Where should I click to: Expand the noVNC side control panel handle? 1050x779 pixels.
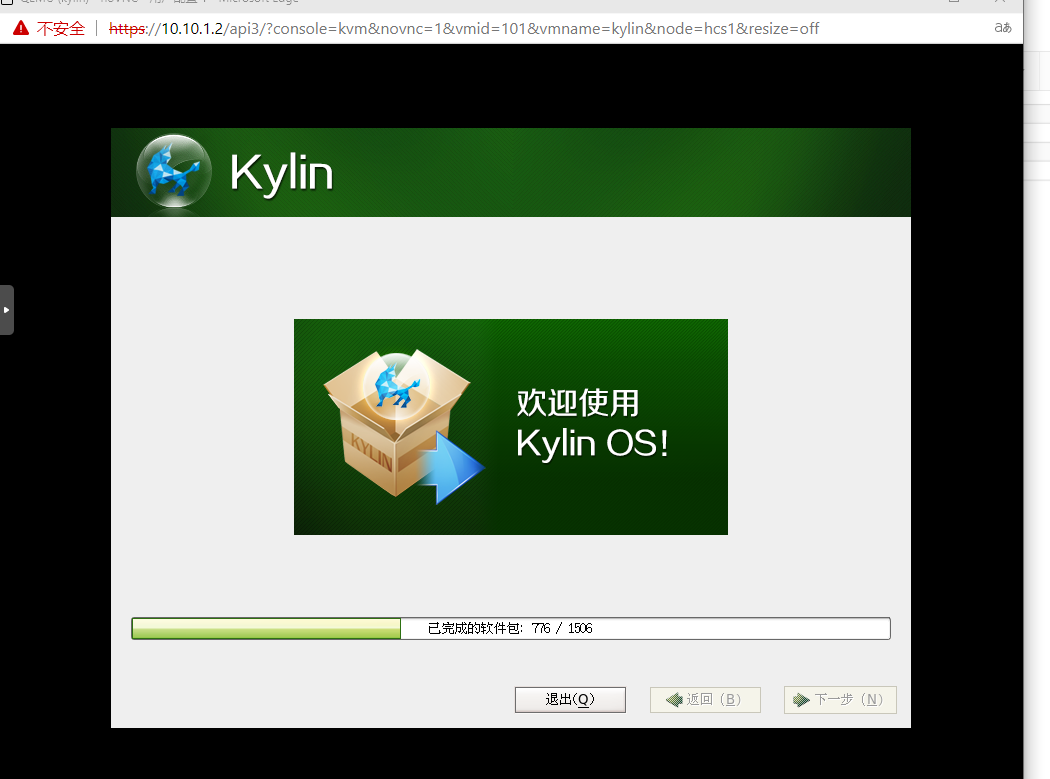[7, 310]
